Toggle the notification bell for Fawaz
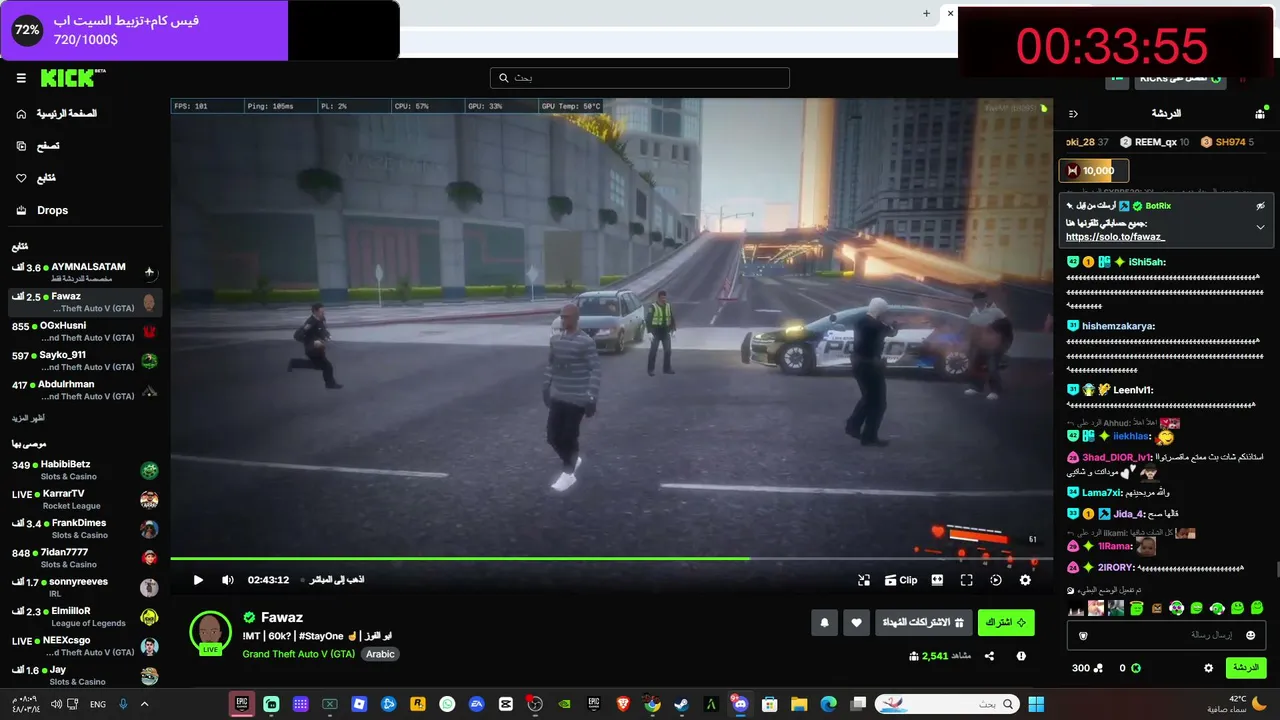Image resolution: width=1280 pixels, height=720 pixels. pyautogui.click(x=825, y=622)
